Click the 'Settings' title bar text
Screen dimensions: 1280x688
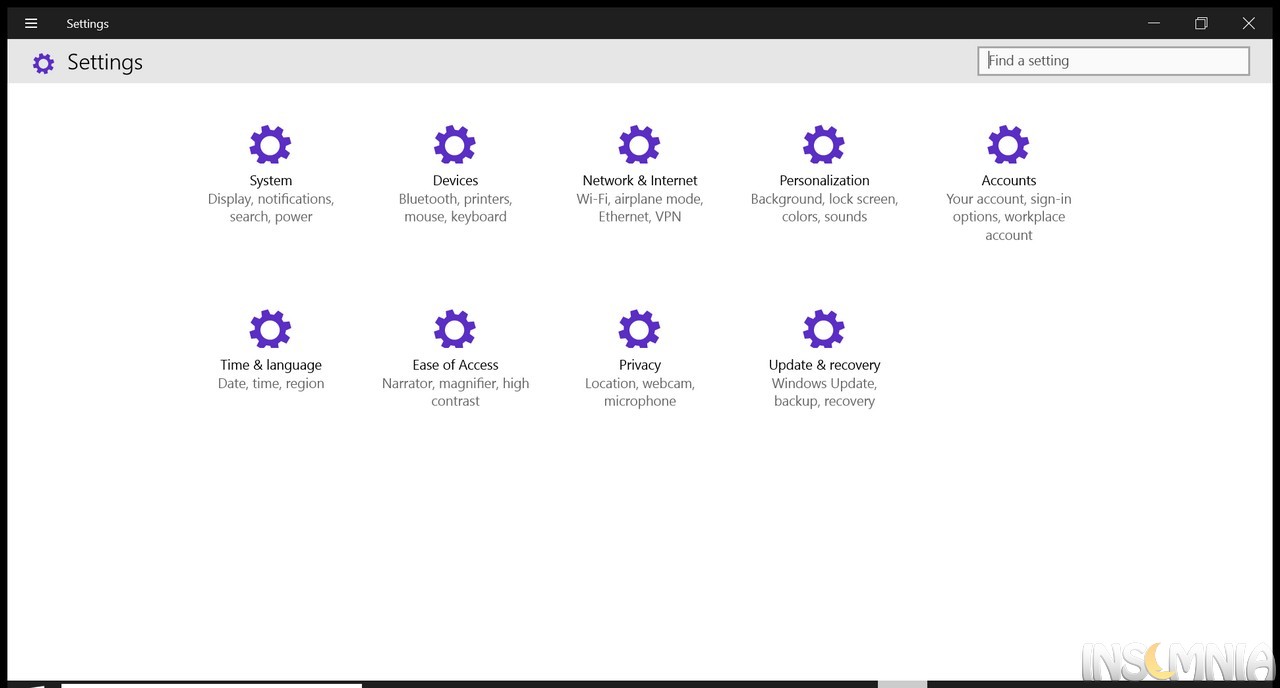coord(88,24)
